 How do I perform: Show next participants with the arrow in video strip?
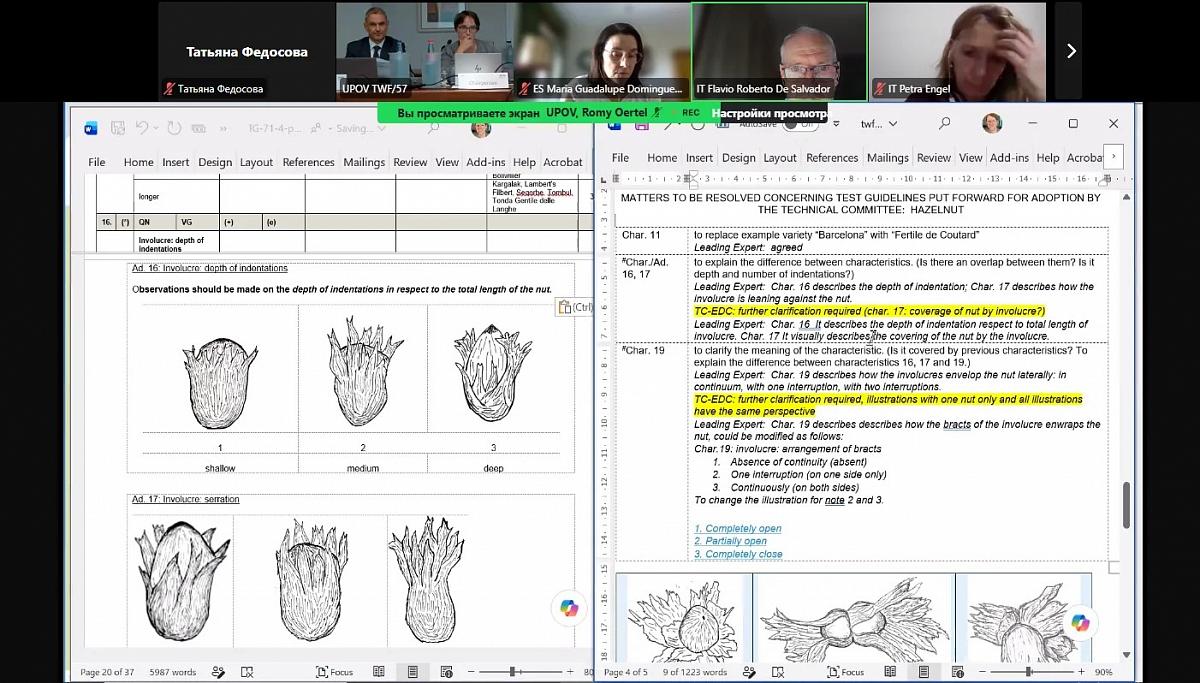tap(1070, 51)
